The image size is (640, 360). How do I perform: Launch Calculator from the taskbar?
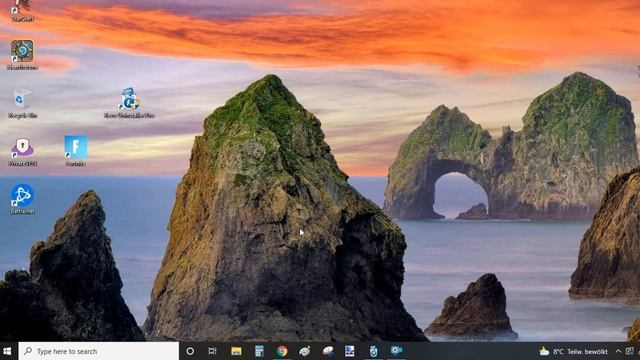coord(259,351)
